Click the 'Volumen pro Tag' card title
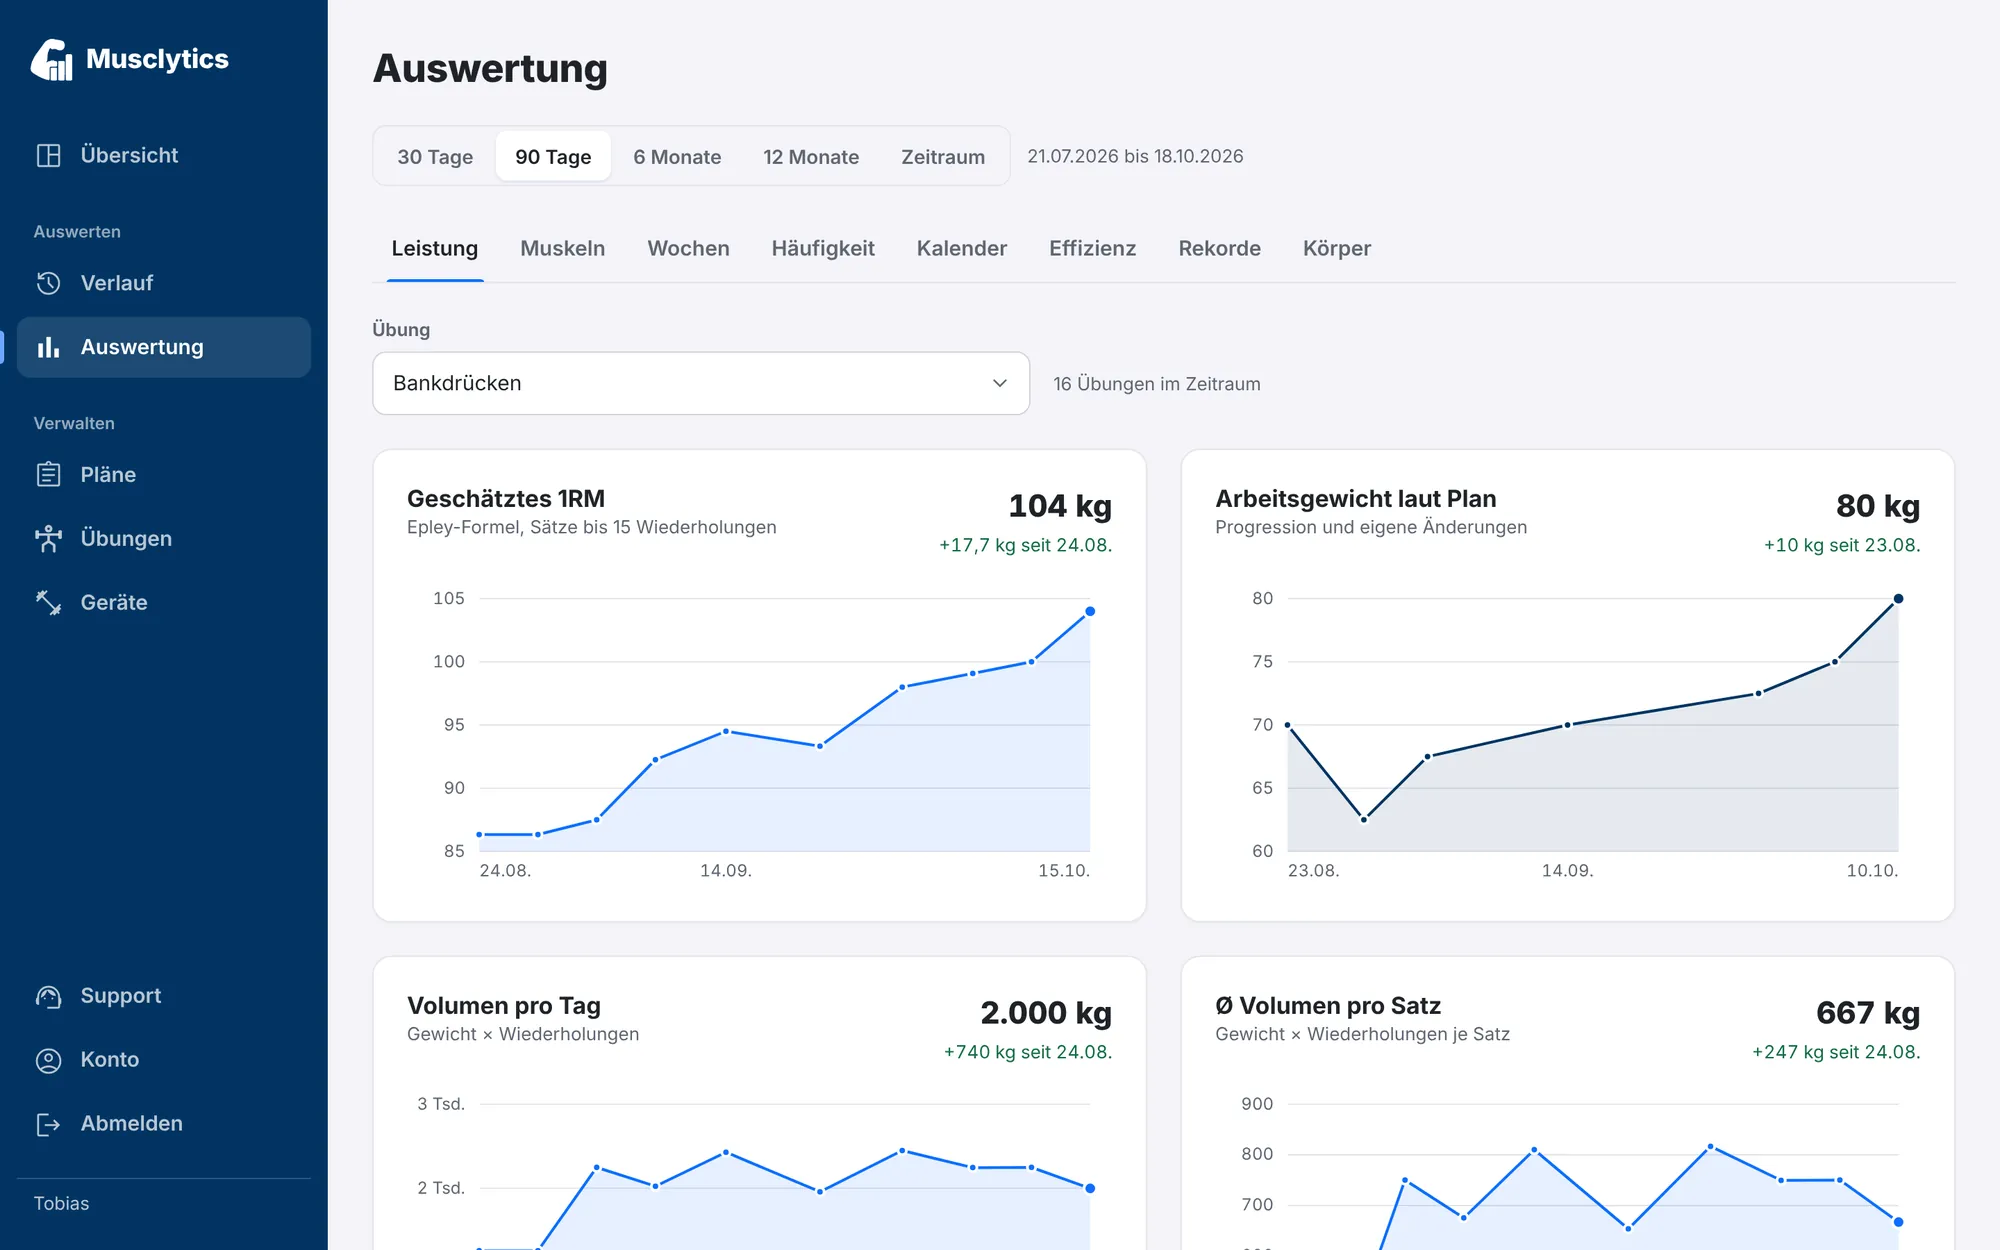The height and width of the screenshot is (1250, 2000). coord(504,1006)
